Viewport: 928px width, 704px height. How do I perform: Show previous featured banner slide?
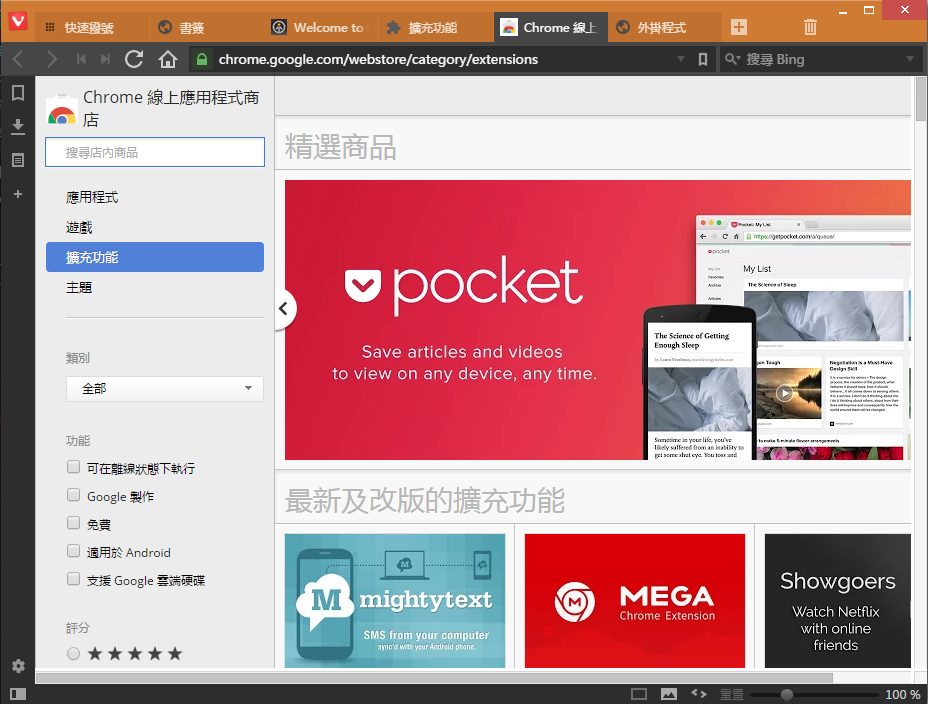[x=284, y=308]
